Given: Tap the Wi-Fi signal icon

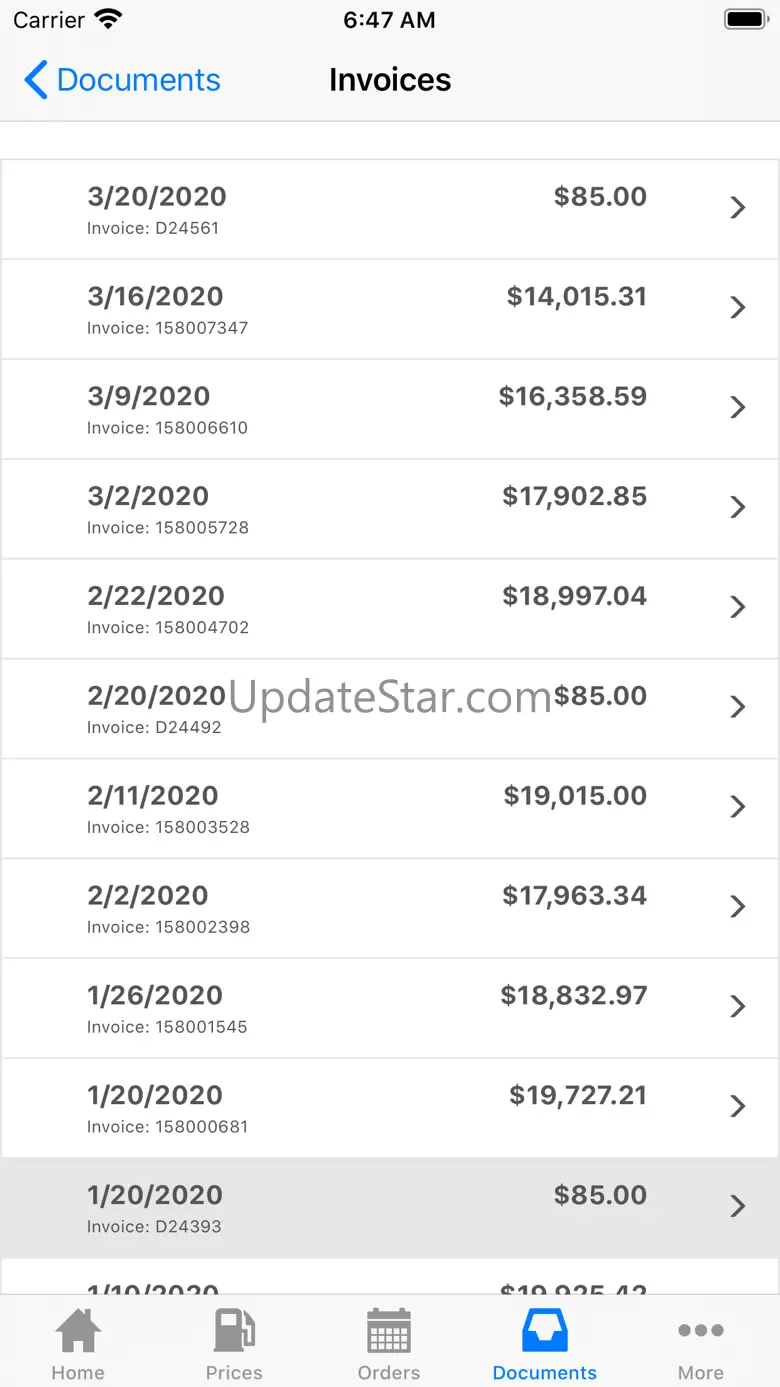Looking at the screenshot, I should (107, 20).
